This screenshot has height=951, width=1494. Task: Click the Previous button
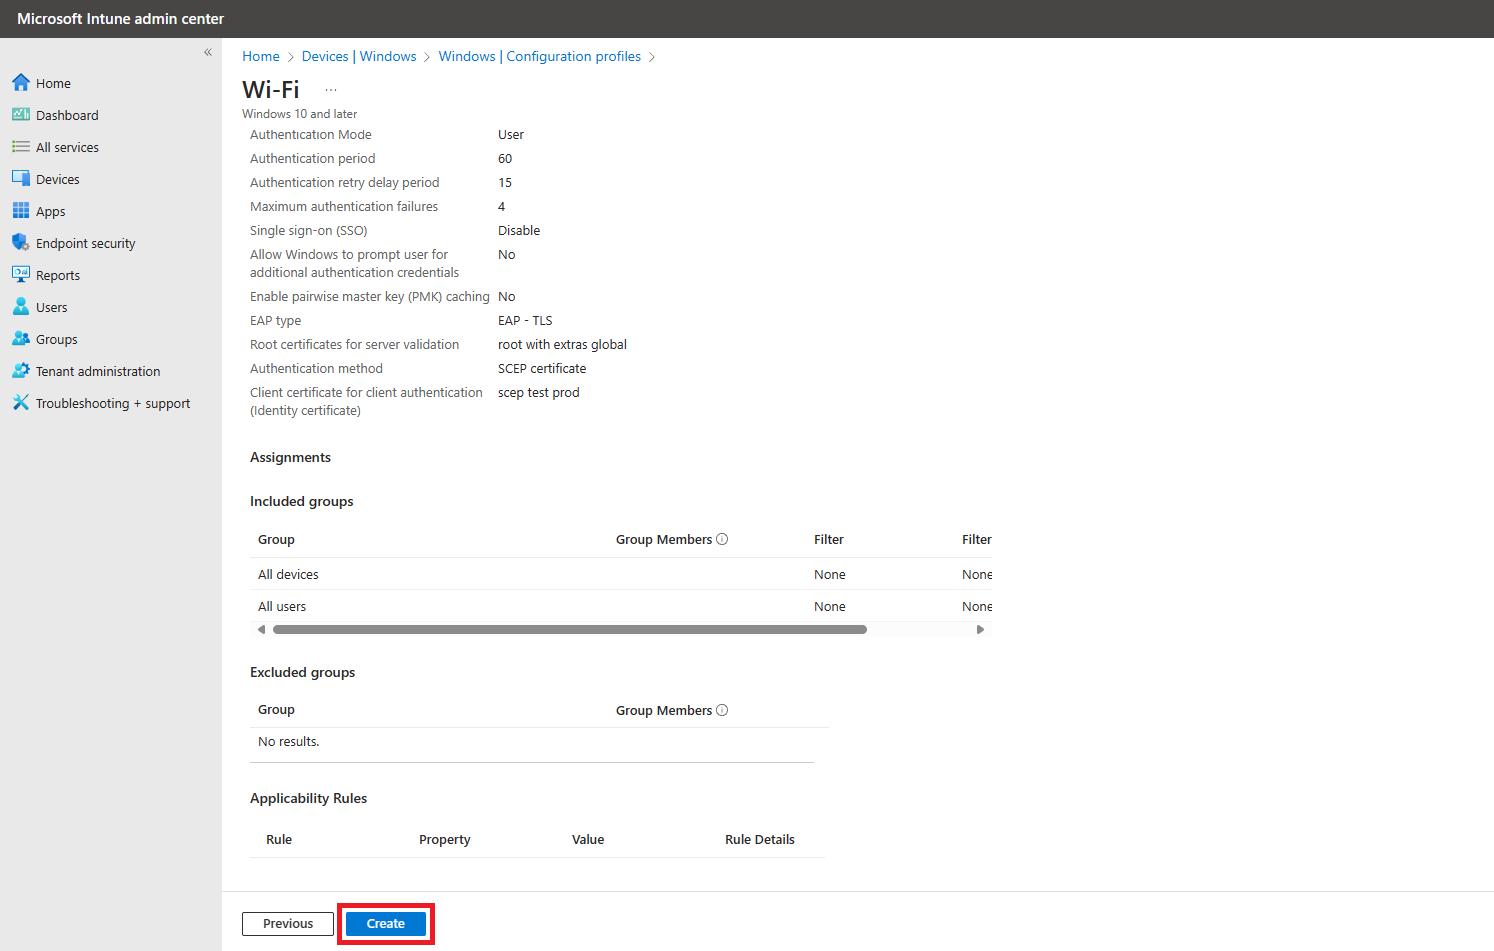tap(288, 923)
